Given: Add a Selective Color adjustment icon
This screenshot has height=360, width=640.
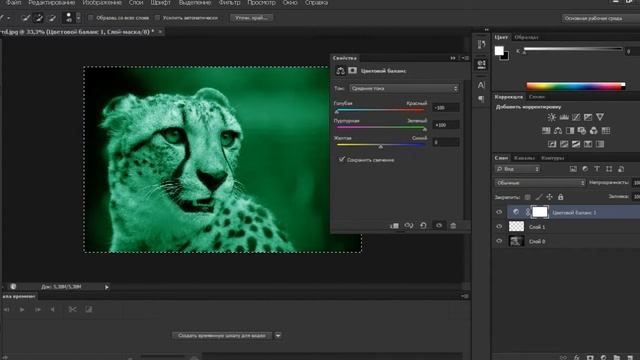Looking at the screenshot, I should point(588,144).
